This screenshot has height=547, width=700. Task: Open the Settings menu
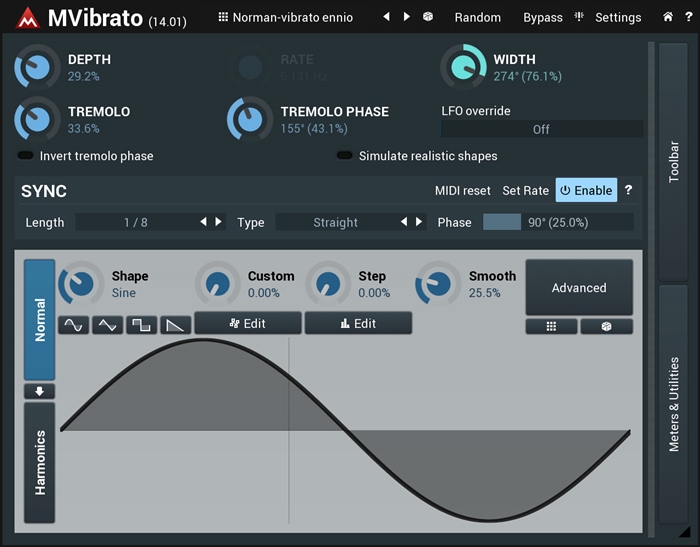617,17
